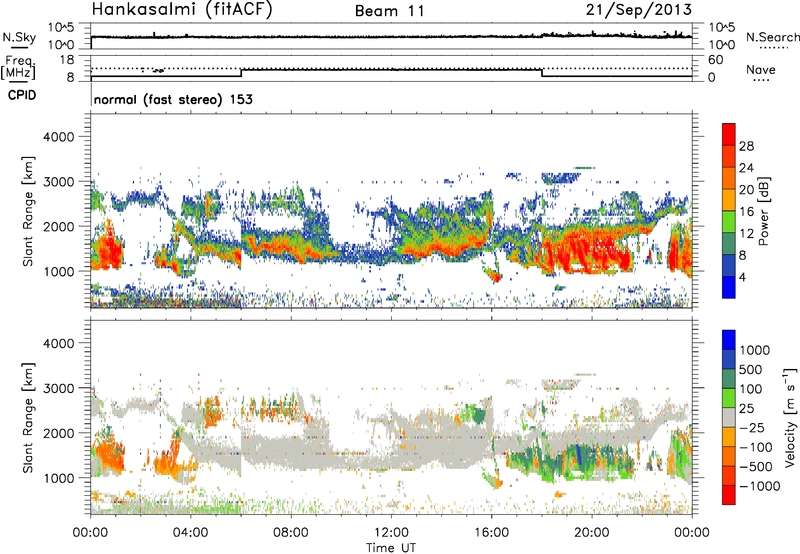Click the '1000' velocity colorbar tick value

coord(755,350)
